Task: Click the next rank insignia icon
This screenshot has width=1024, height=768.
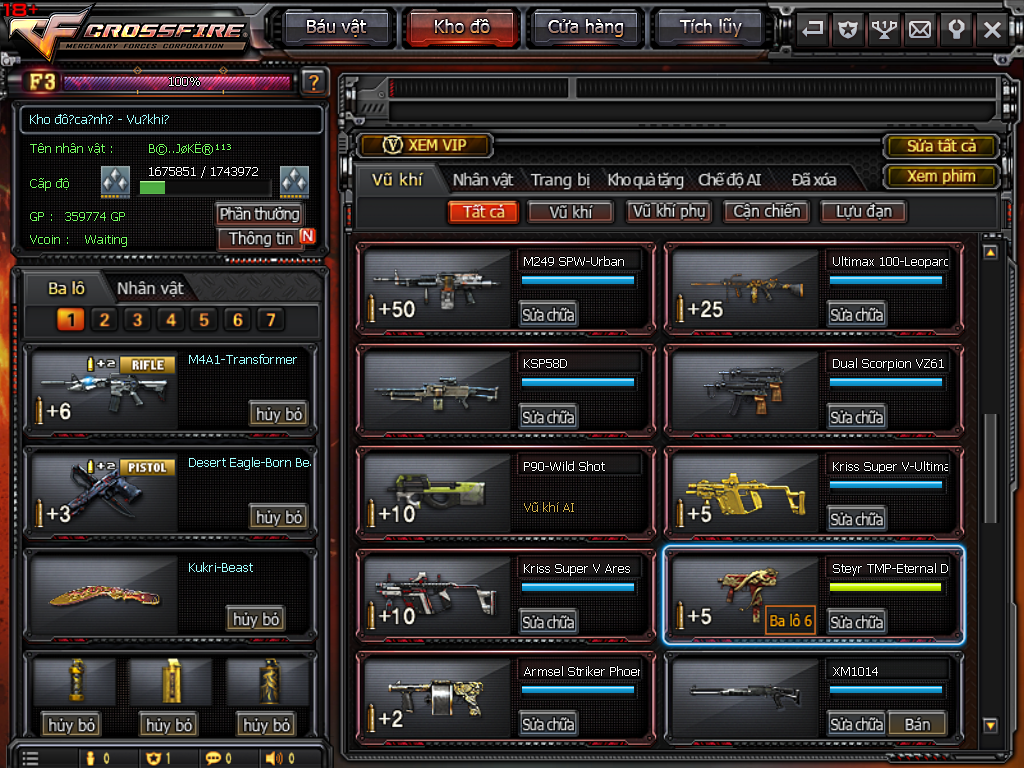Action: click(x=294, y=182)
